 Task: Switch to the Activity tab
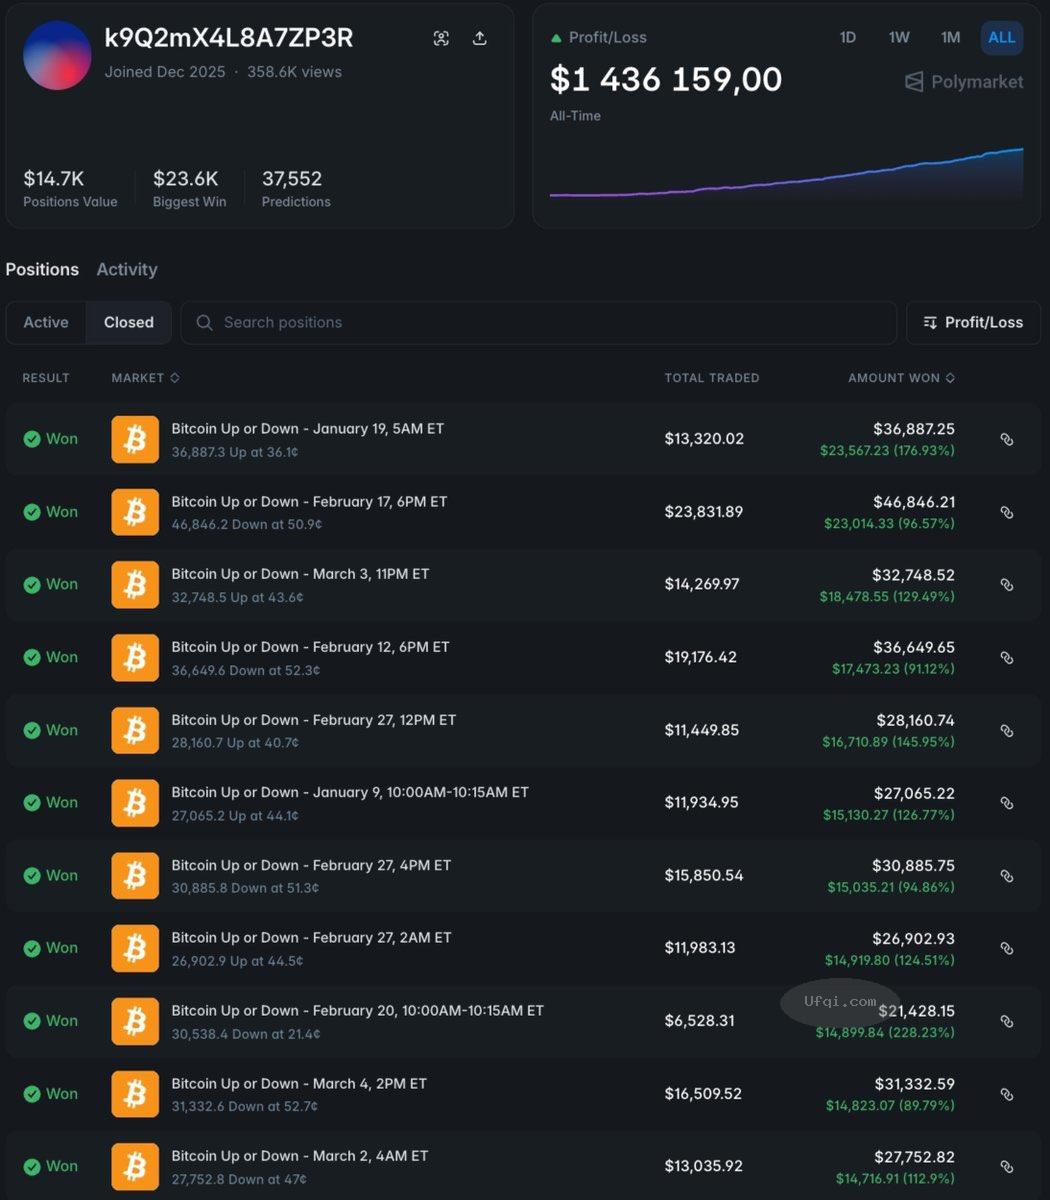pyautogui.click(x=127, y=269)
